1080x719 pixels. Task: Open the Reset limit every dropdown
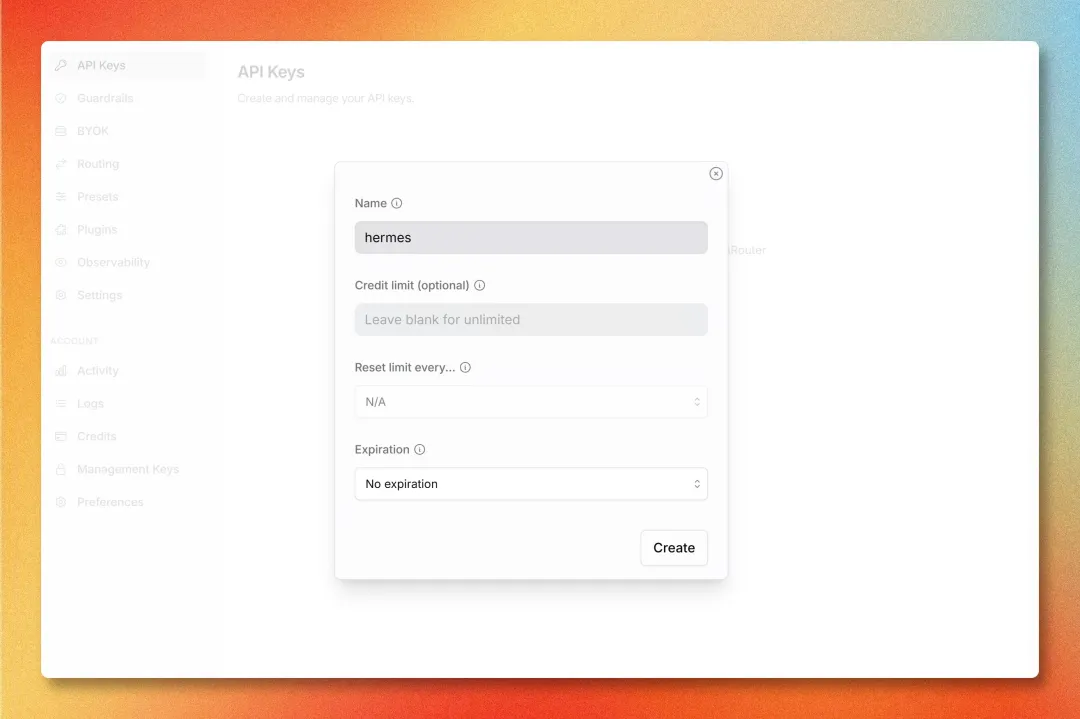point(531,402)
